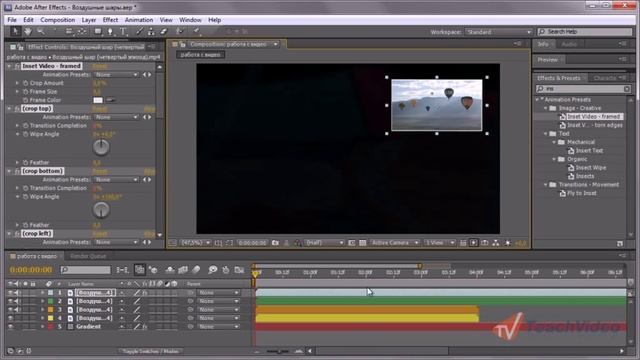Open the Effect menu

tap(110, 20)
